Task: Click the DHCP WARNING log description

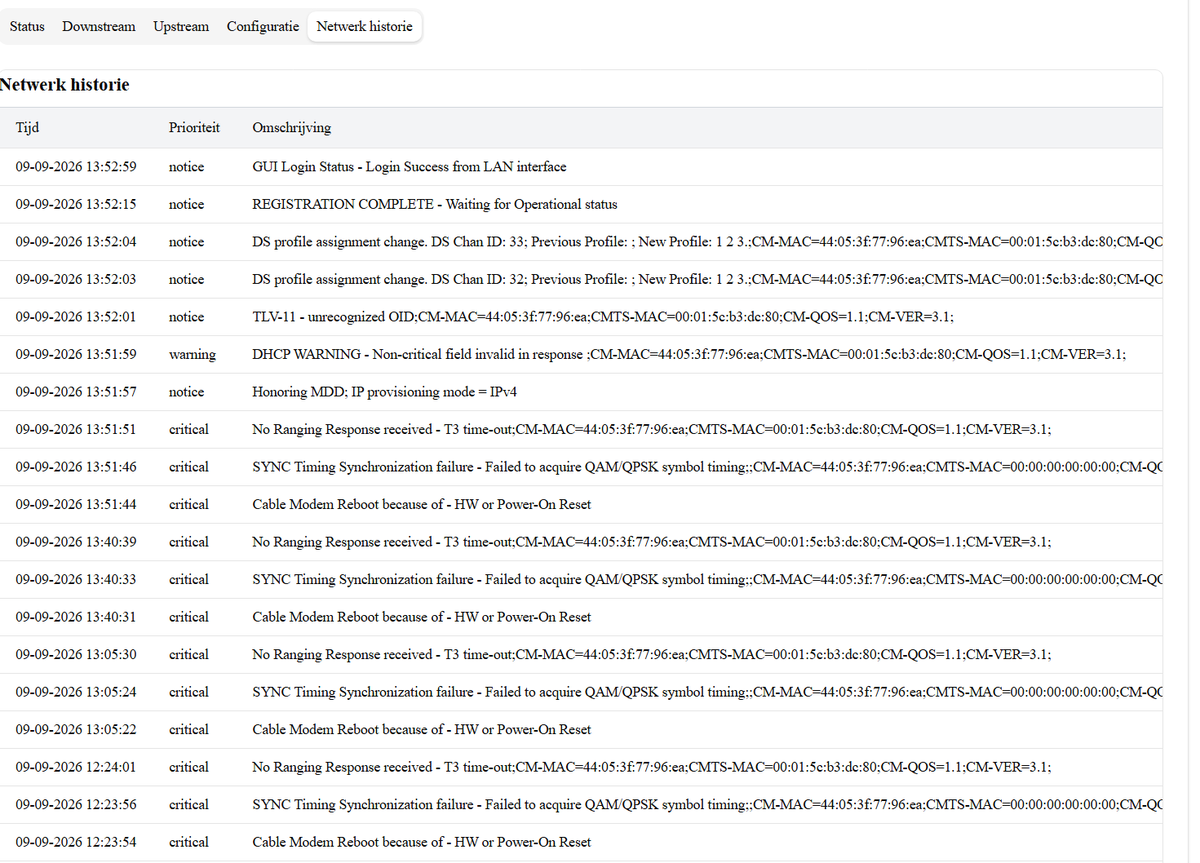Action: pos(689,354)
